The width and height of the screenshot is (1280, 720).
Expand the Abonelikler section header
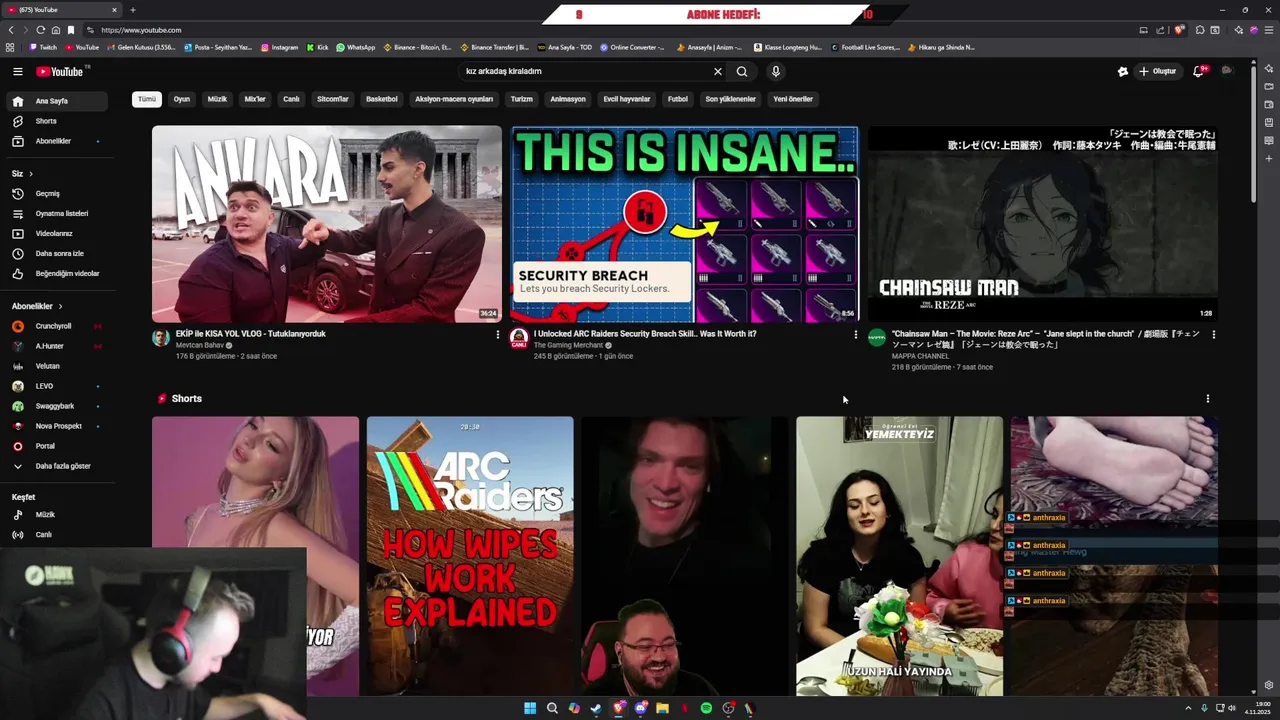click(x=37, y=306)
